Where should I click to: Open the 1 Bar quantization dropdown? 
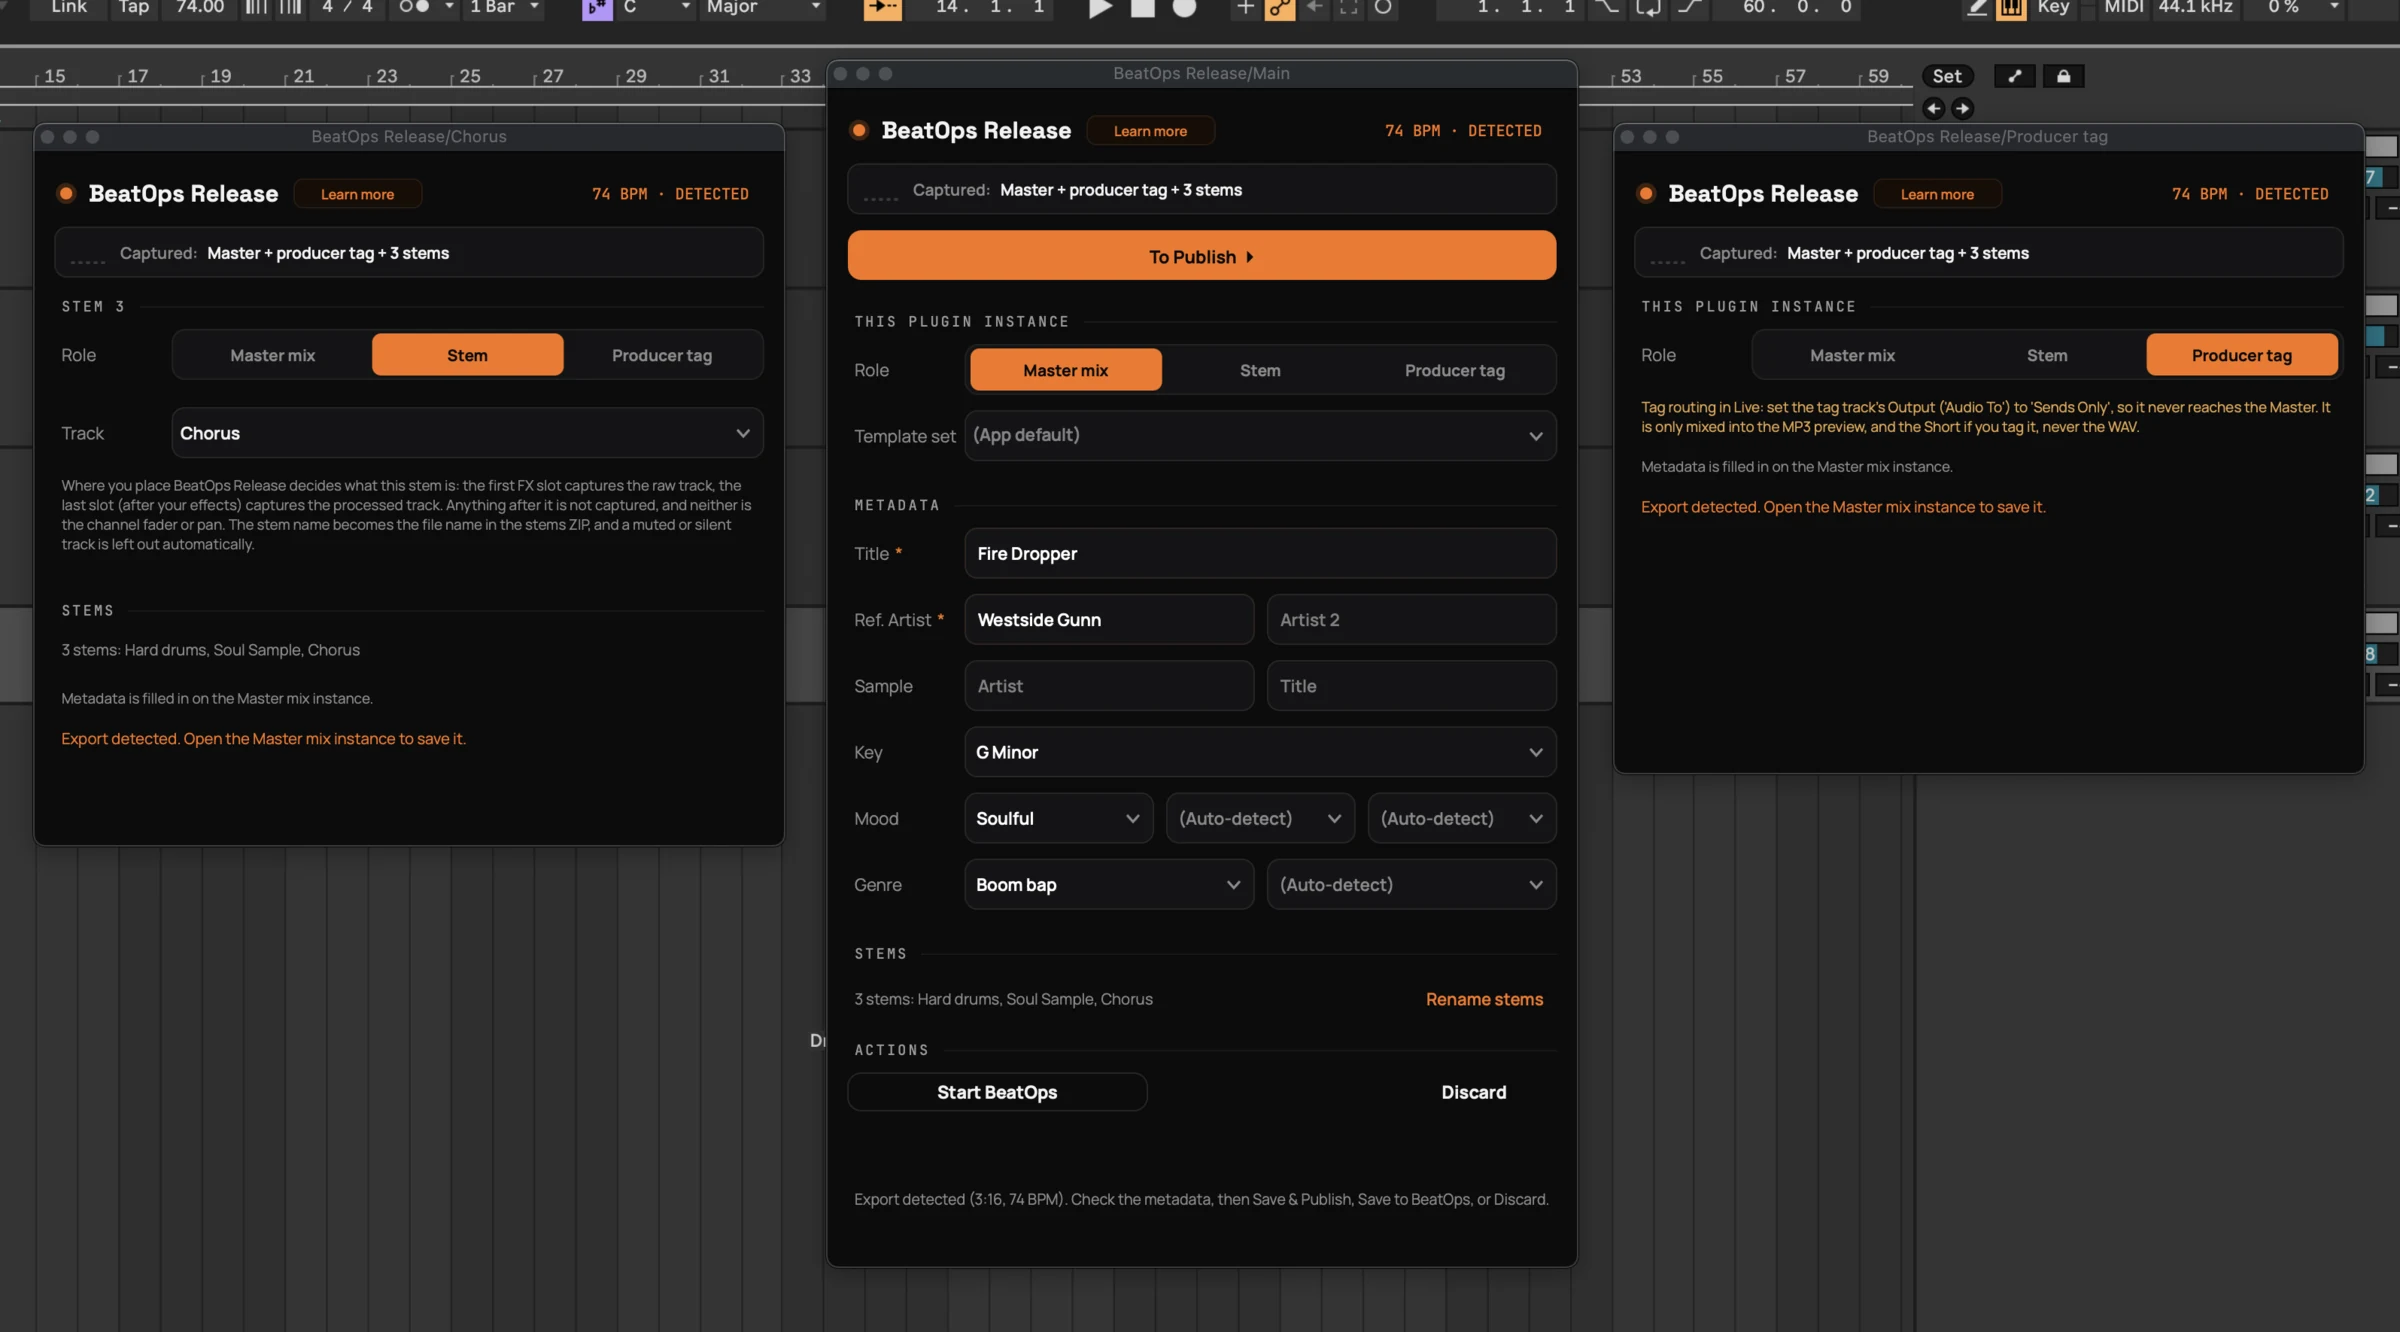(x=505, y=8)
